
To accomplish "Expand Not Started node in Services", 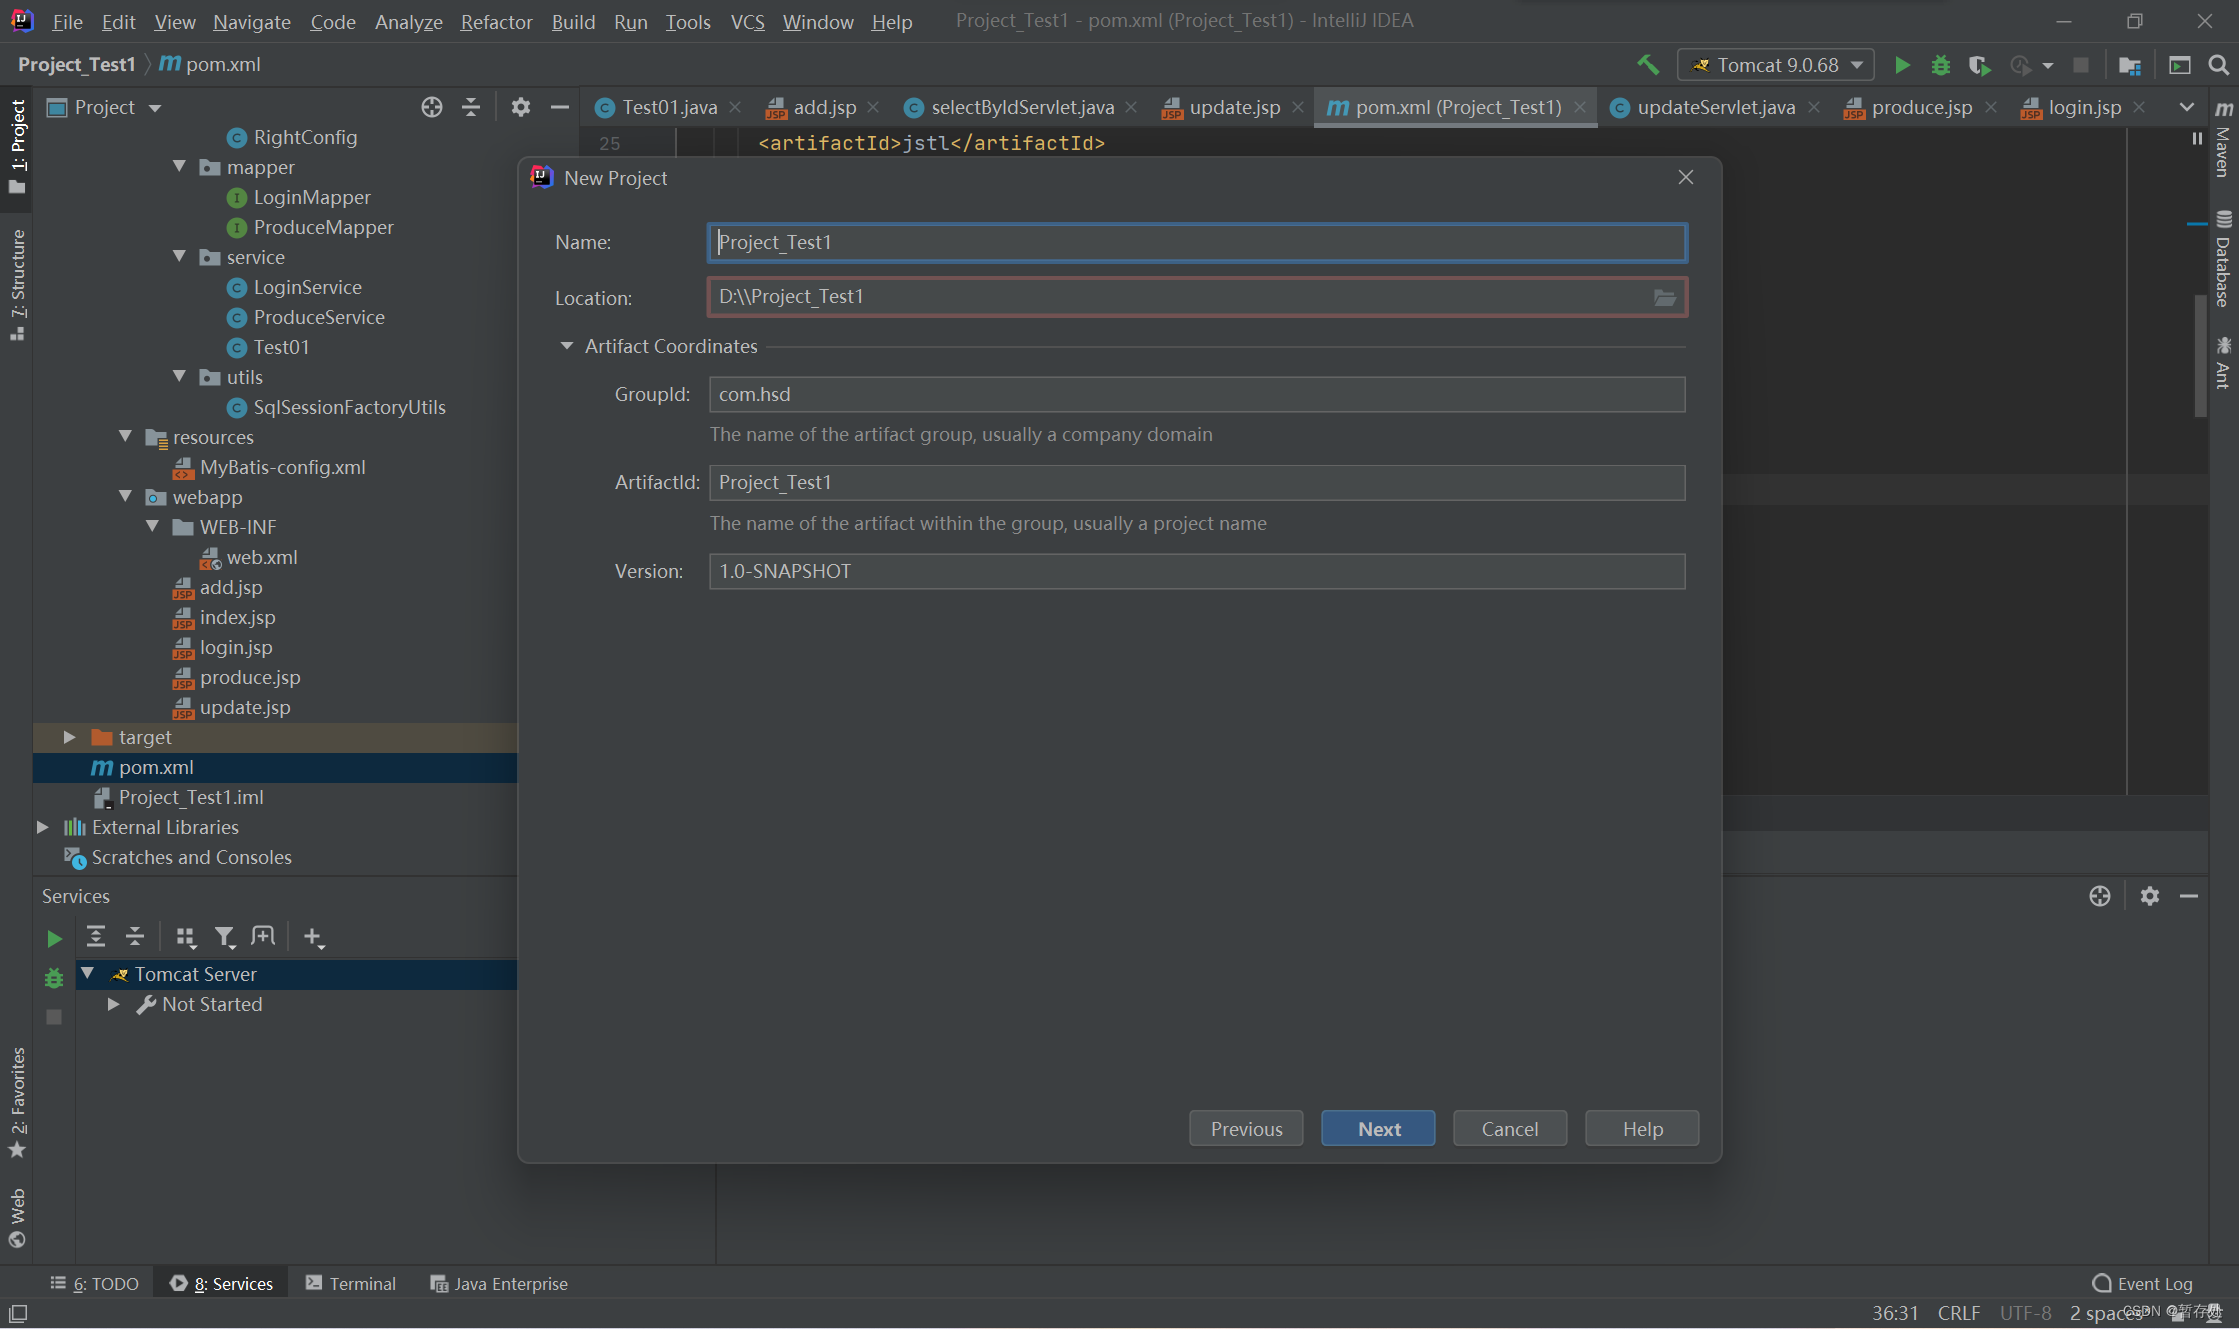I will tap(114, 1004).
